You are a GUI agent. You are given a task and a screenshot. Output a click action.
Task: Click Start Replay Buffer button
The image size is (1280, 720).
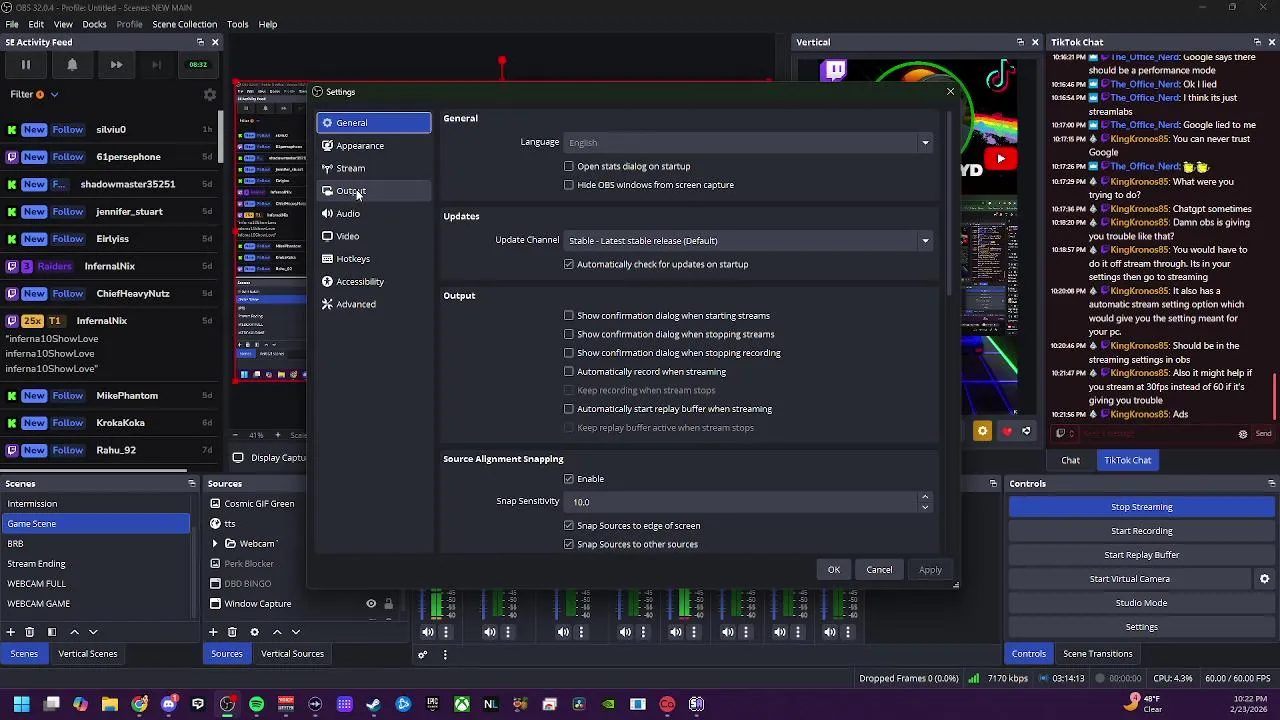point(1141,555)
